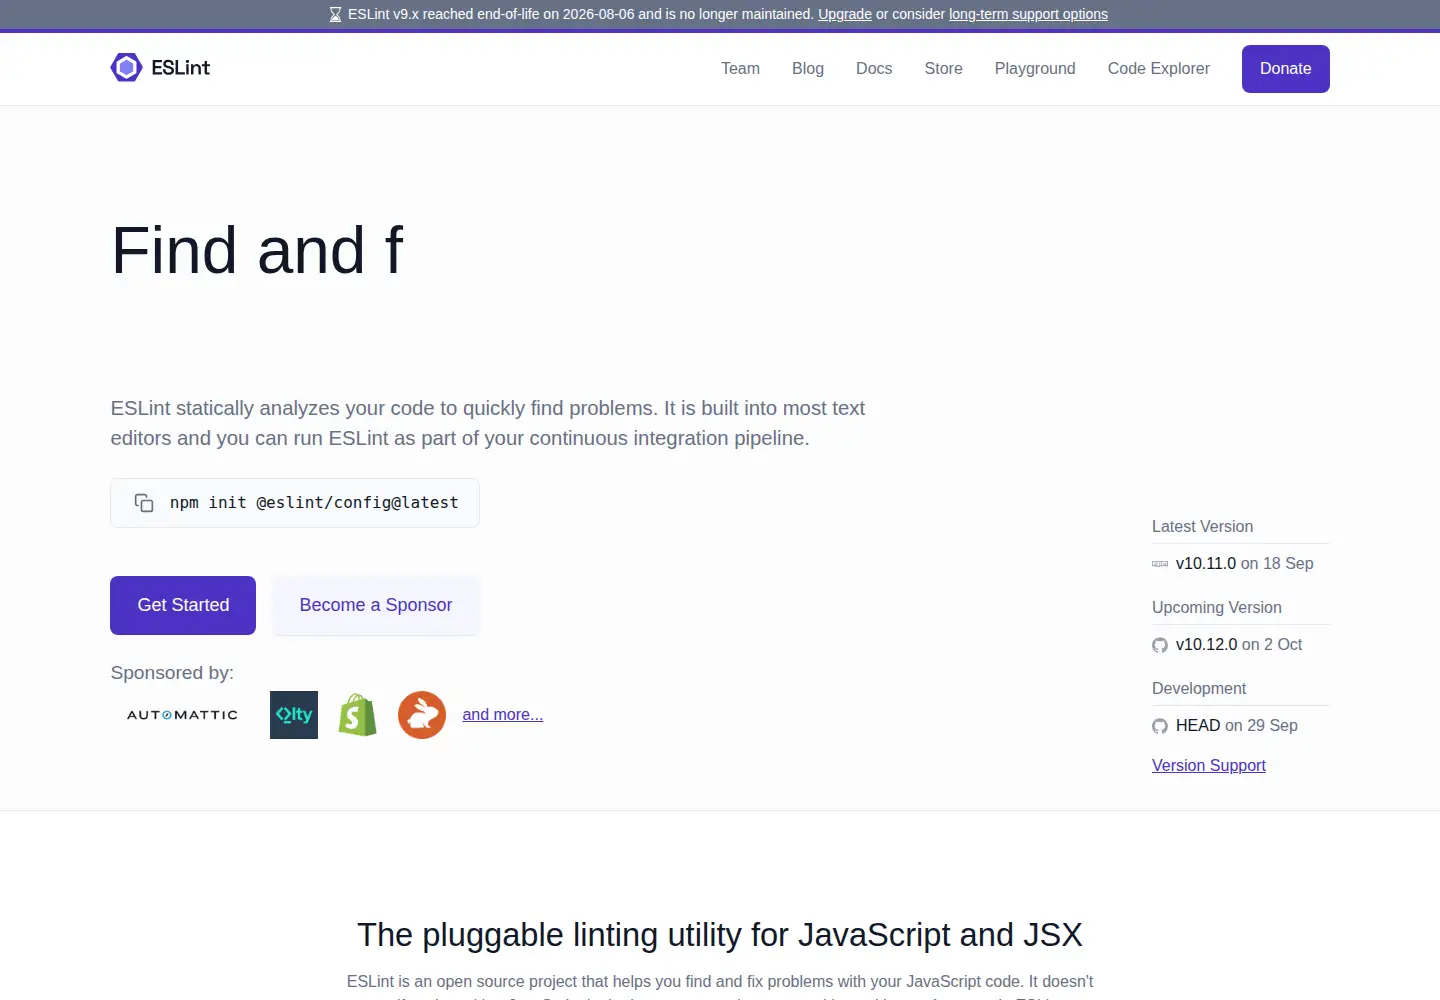Image resolution: width=1440 pixels, height=1000 pixels.
Task: View more sponsors via 'and more...'
Action: pyautogui.click(x=503, y=714)
